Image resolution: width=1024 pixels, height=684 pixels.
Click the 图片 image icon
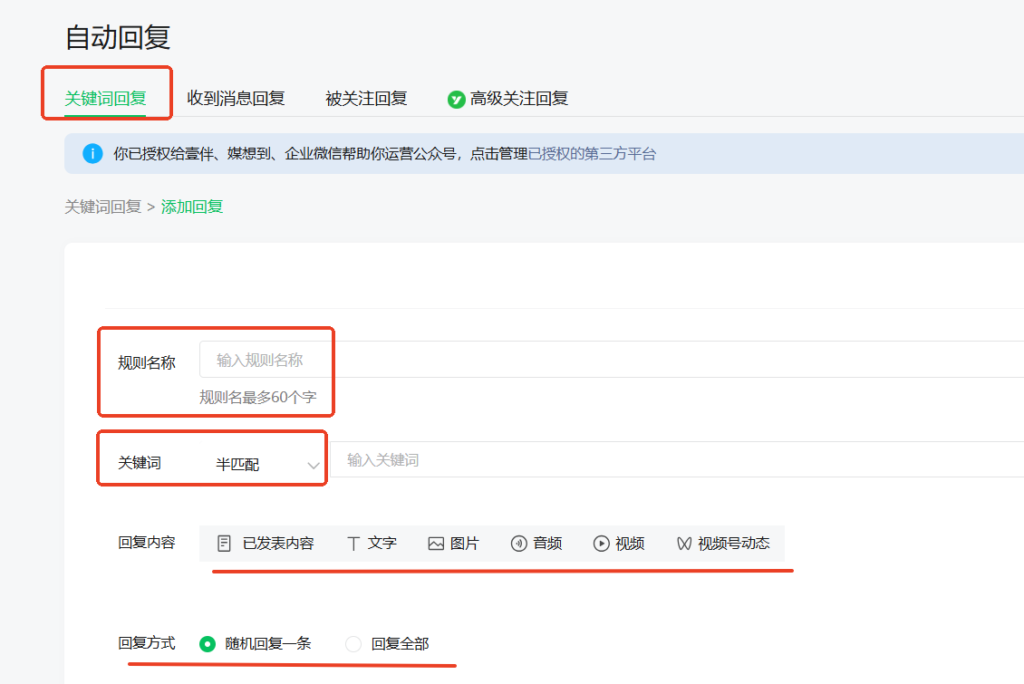pos(436,544)
